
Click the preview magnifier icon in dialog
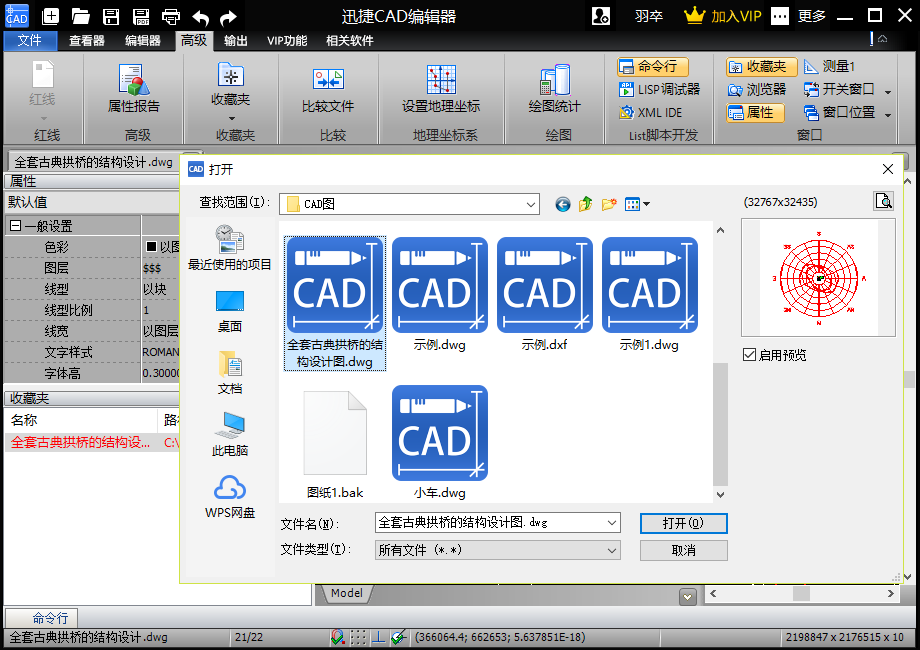point(884,201)
